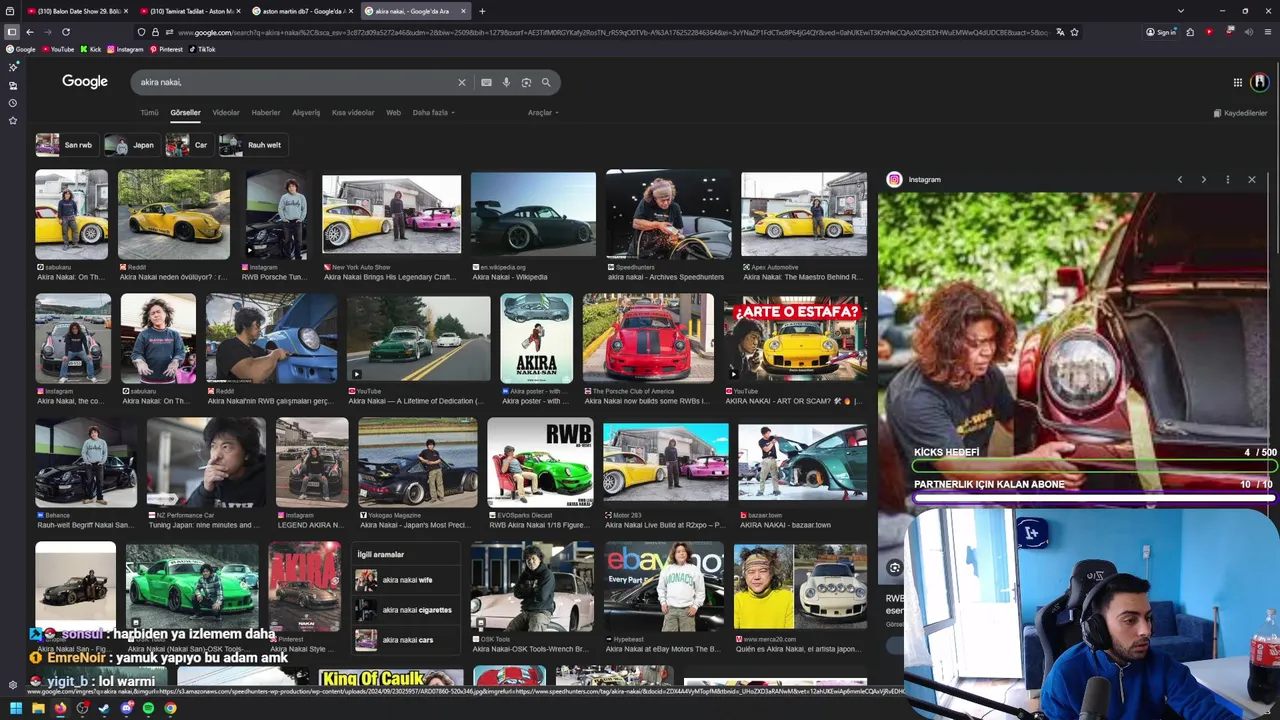The height and width of the screenshot is (720, 1280).
Task: Close the image preview panel
Action: point(1252,180)
